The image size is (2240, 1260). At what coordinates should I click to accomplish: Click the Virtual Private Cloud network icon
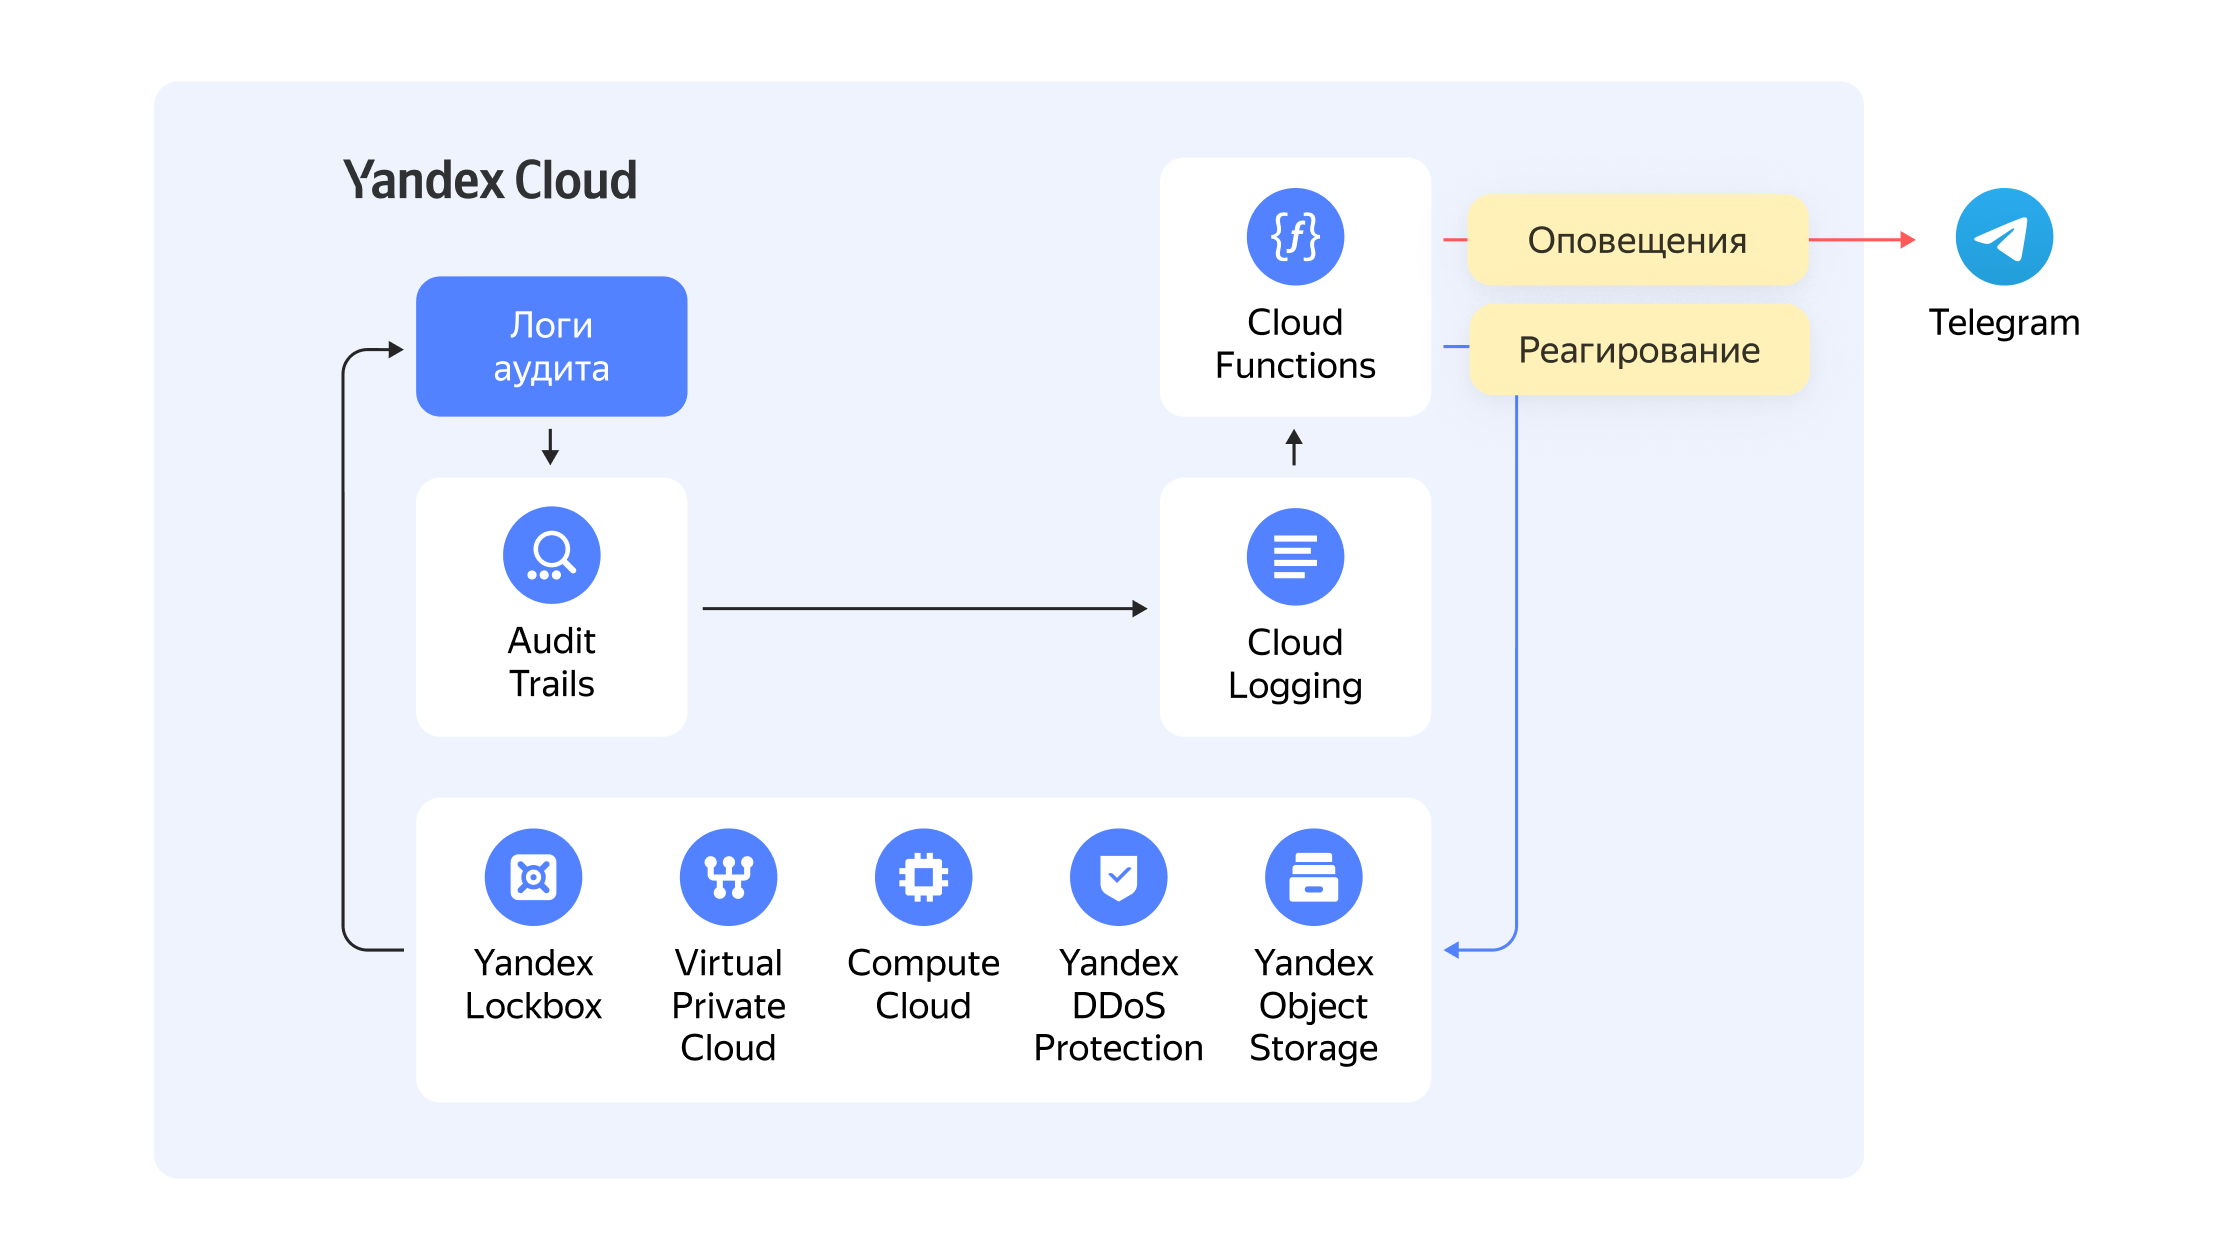click(728, 877)
